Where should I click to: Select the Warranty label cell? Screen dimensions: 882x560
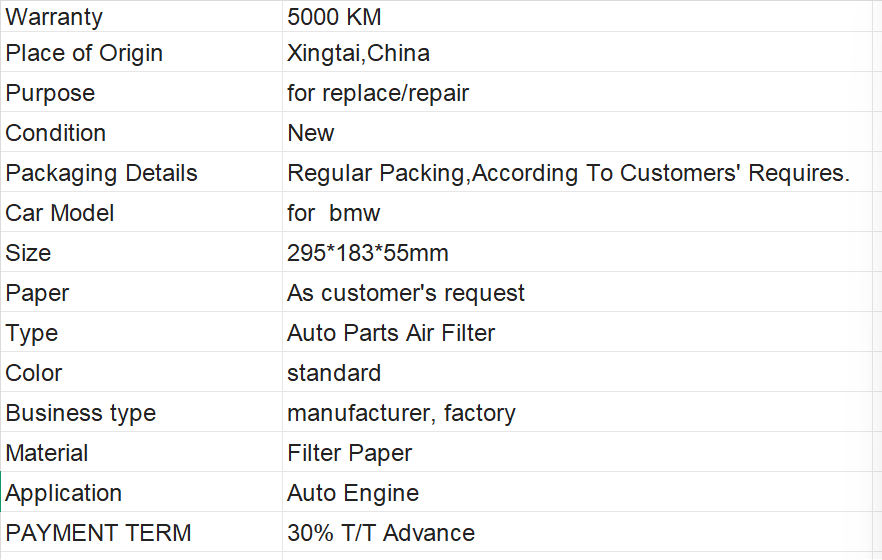point(141,16)
